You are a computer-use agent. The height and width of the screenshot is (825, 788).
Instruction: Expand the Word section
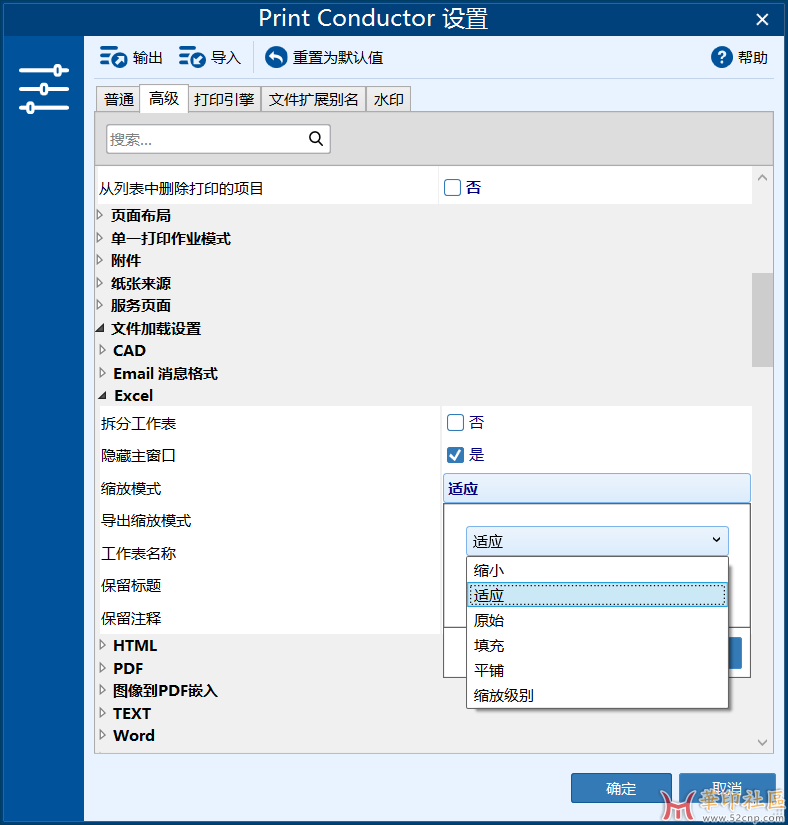[103, 735]
